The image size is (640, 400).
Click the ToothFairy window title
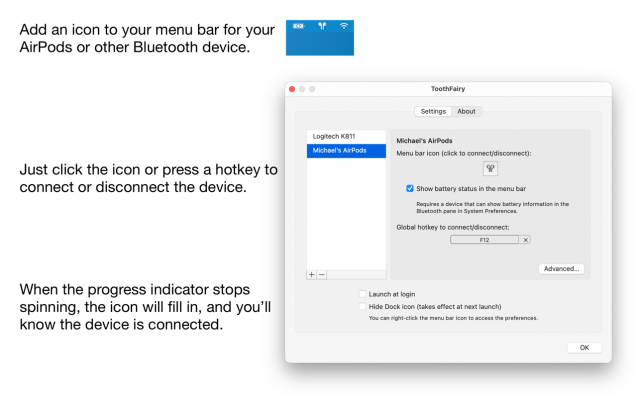448,89
